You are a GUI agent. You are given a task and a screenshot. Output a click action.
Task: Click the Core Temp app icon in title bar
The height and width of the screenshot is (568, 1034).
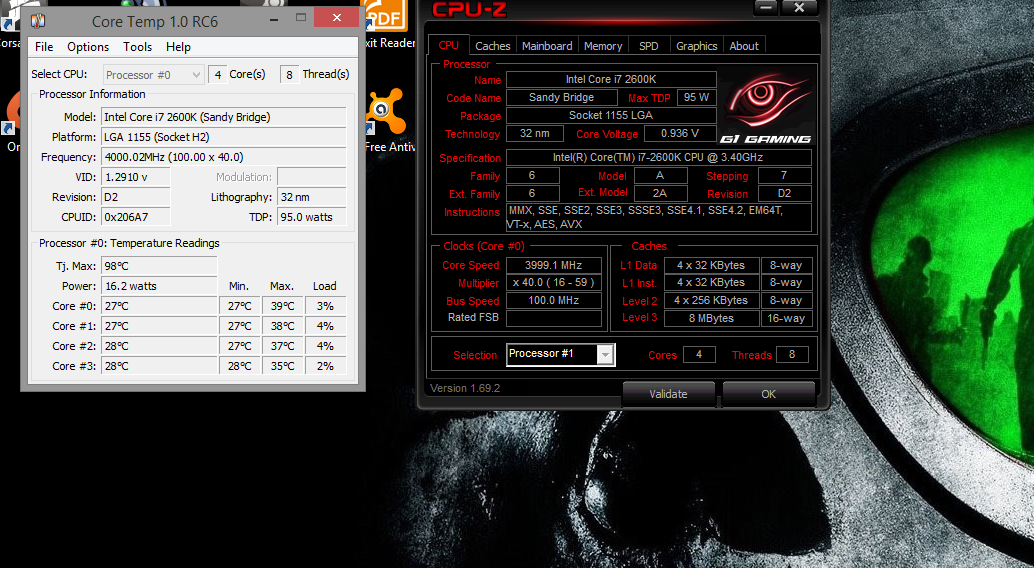click(38, 21)
